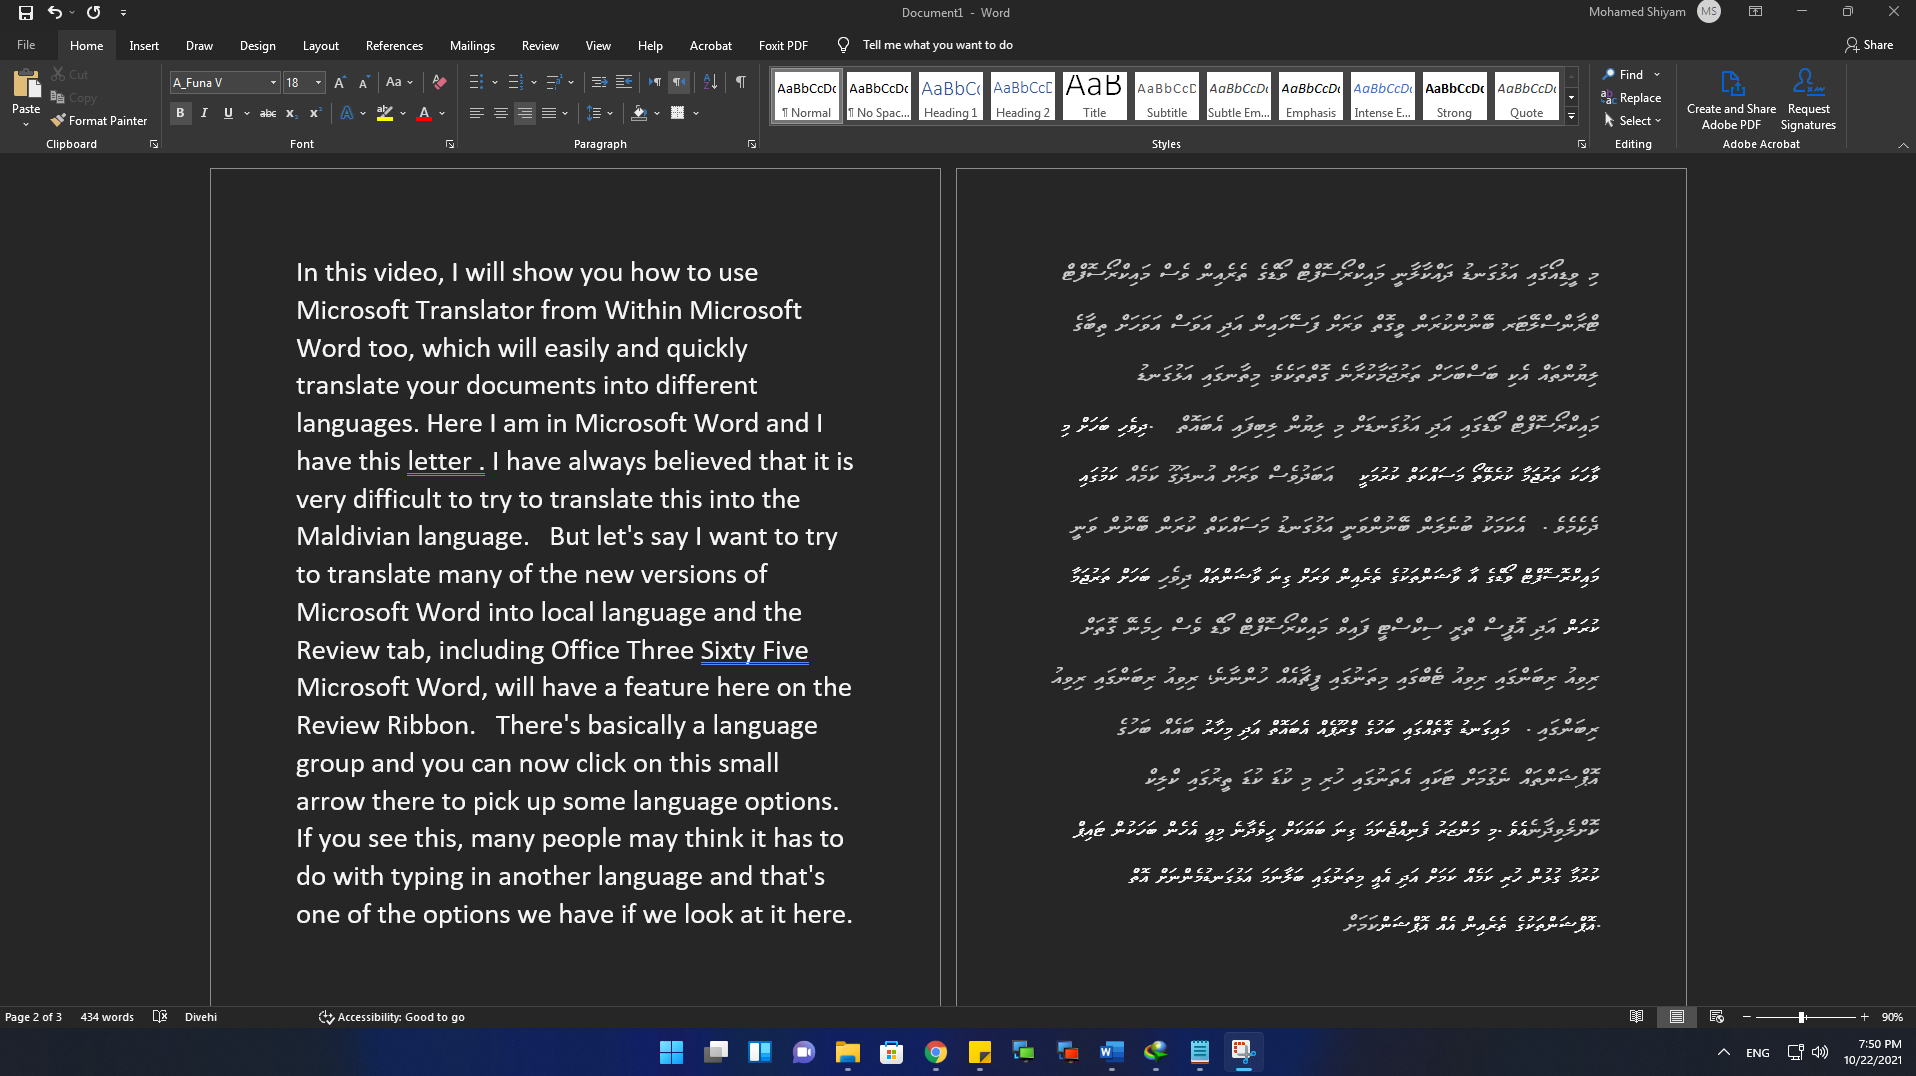Click the Request Signatures icon

click(x=1808, y=100)
